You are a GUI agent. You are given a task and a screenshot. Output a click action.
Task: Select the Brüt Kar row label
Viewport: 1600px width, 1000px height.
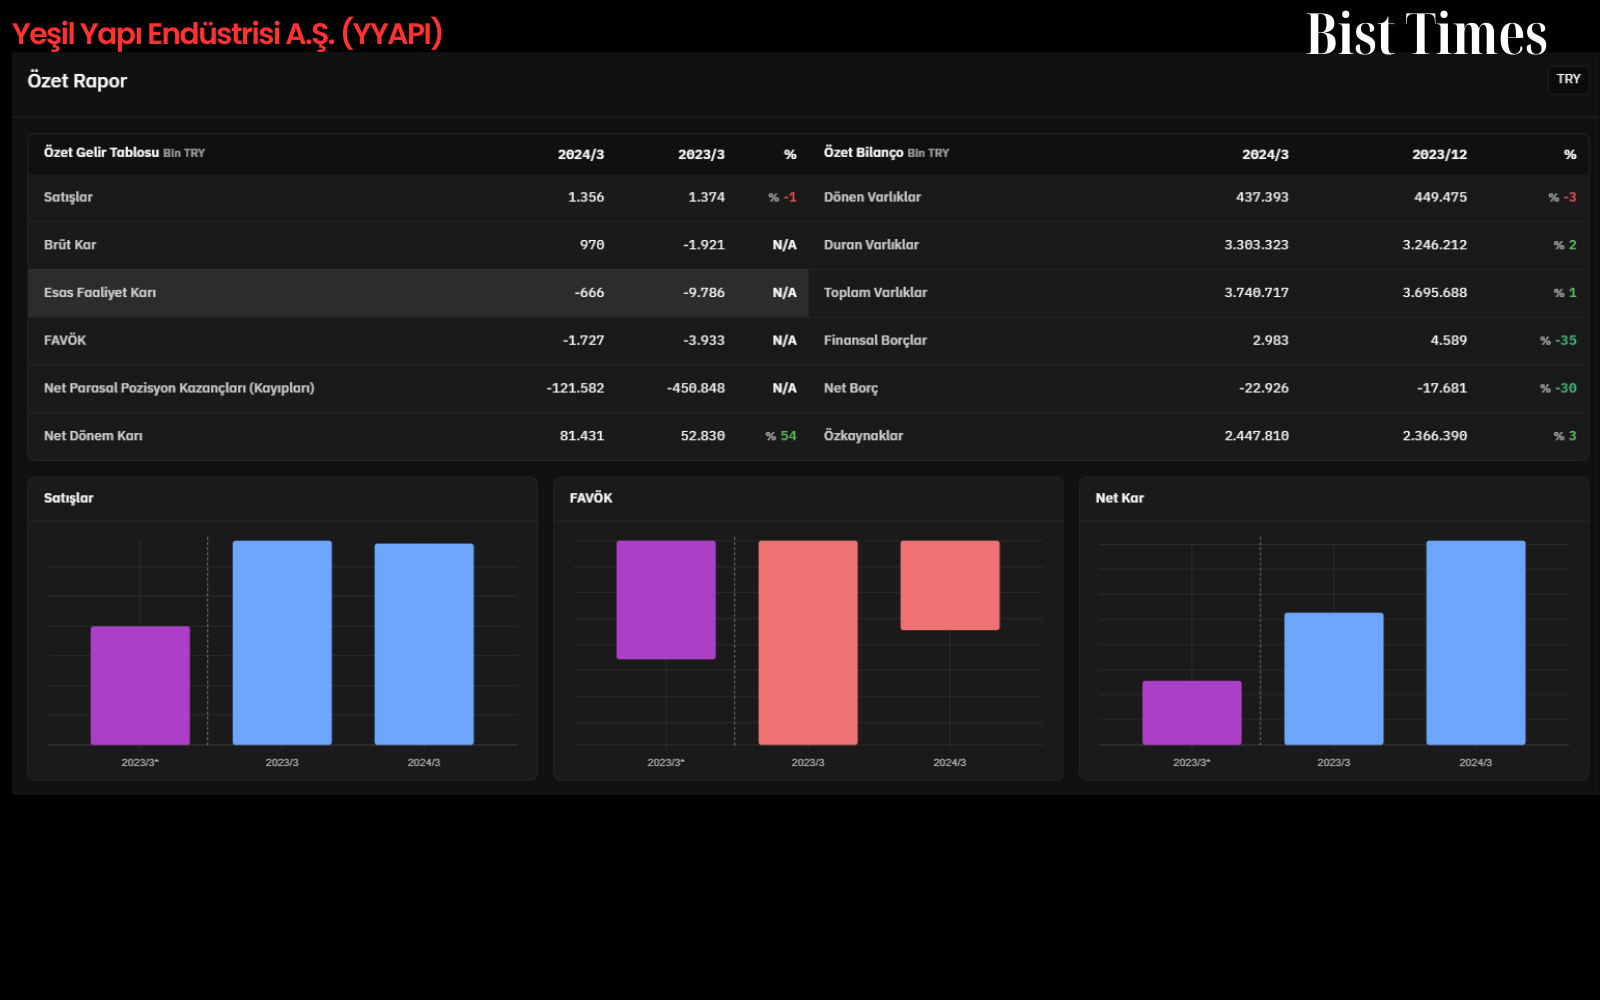click(70, 245)
